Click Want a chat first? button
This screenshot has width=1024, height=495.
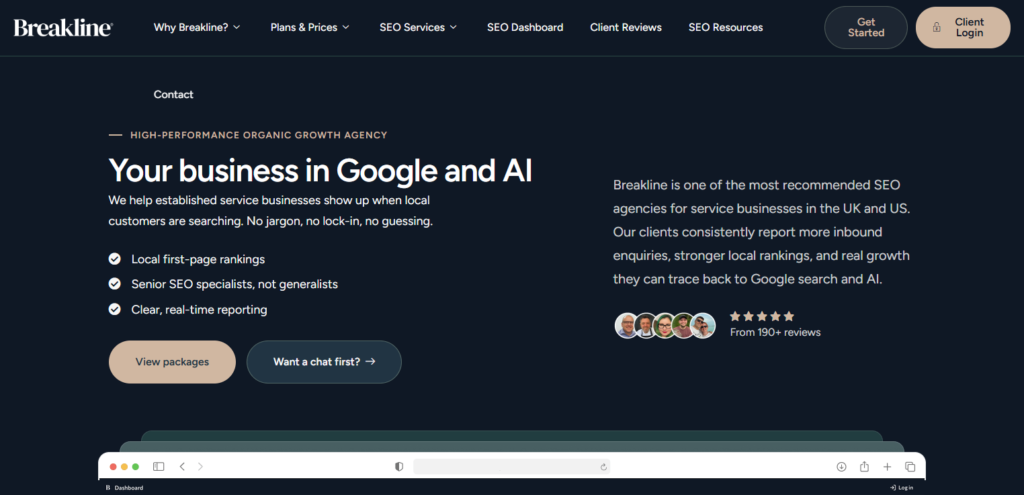[324, 362]
